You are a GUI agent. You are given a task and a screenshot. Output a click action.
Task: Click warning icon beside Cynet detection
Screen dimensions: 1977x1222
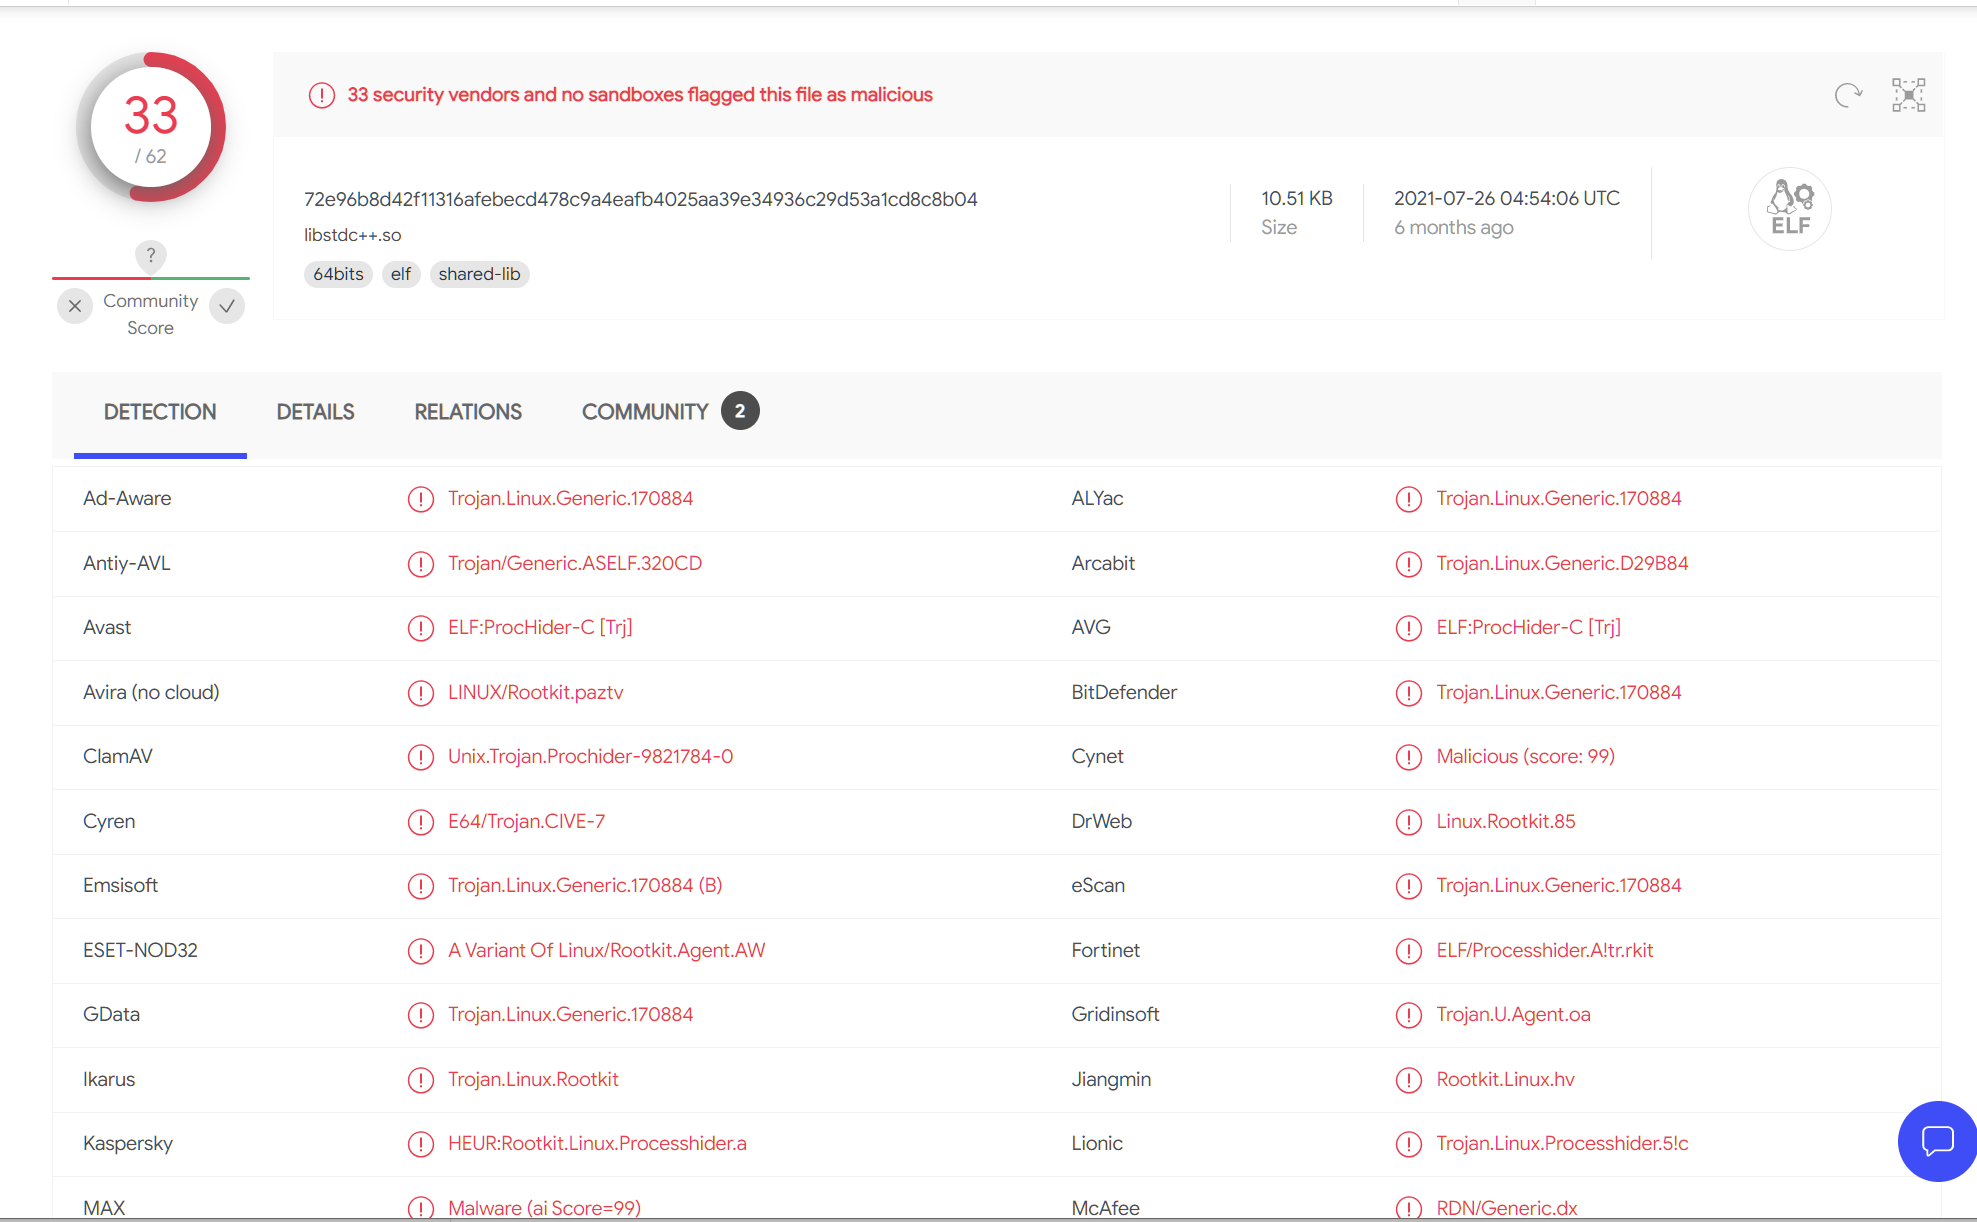1409,757
